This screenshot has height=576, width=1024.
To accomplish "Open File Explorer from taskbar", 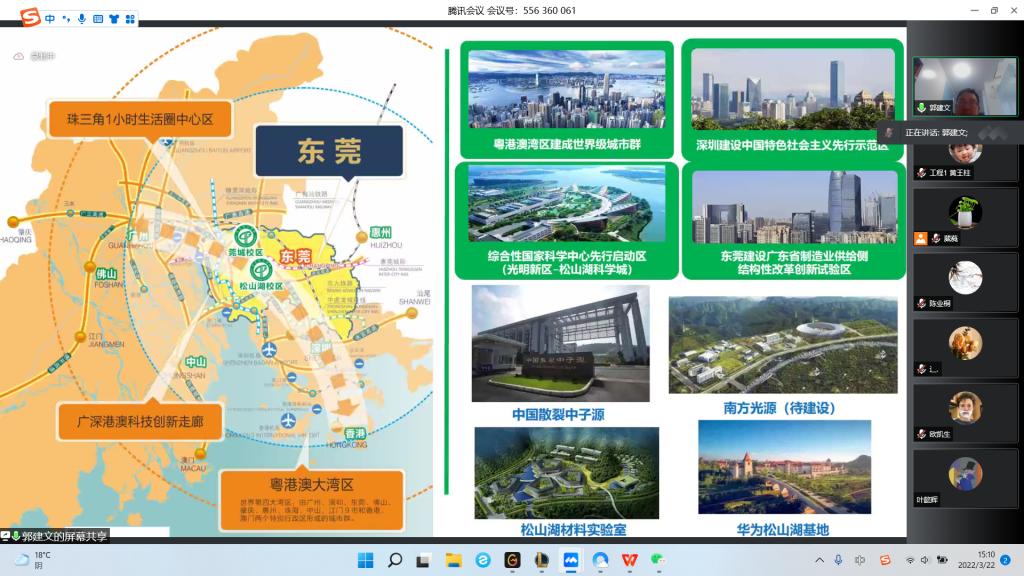I will pos(453,560).
